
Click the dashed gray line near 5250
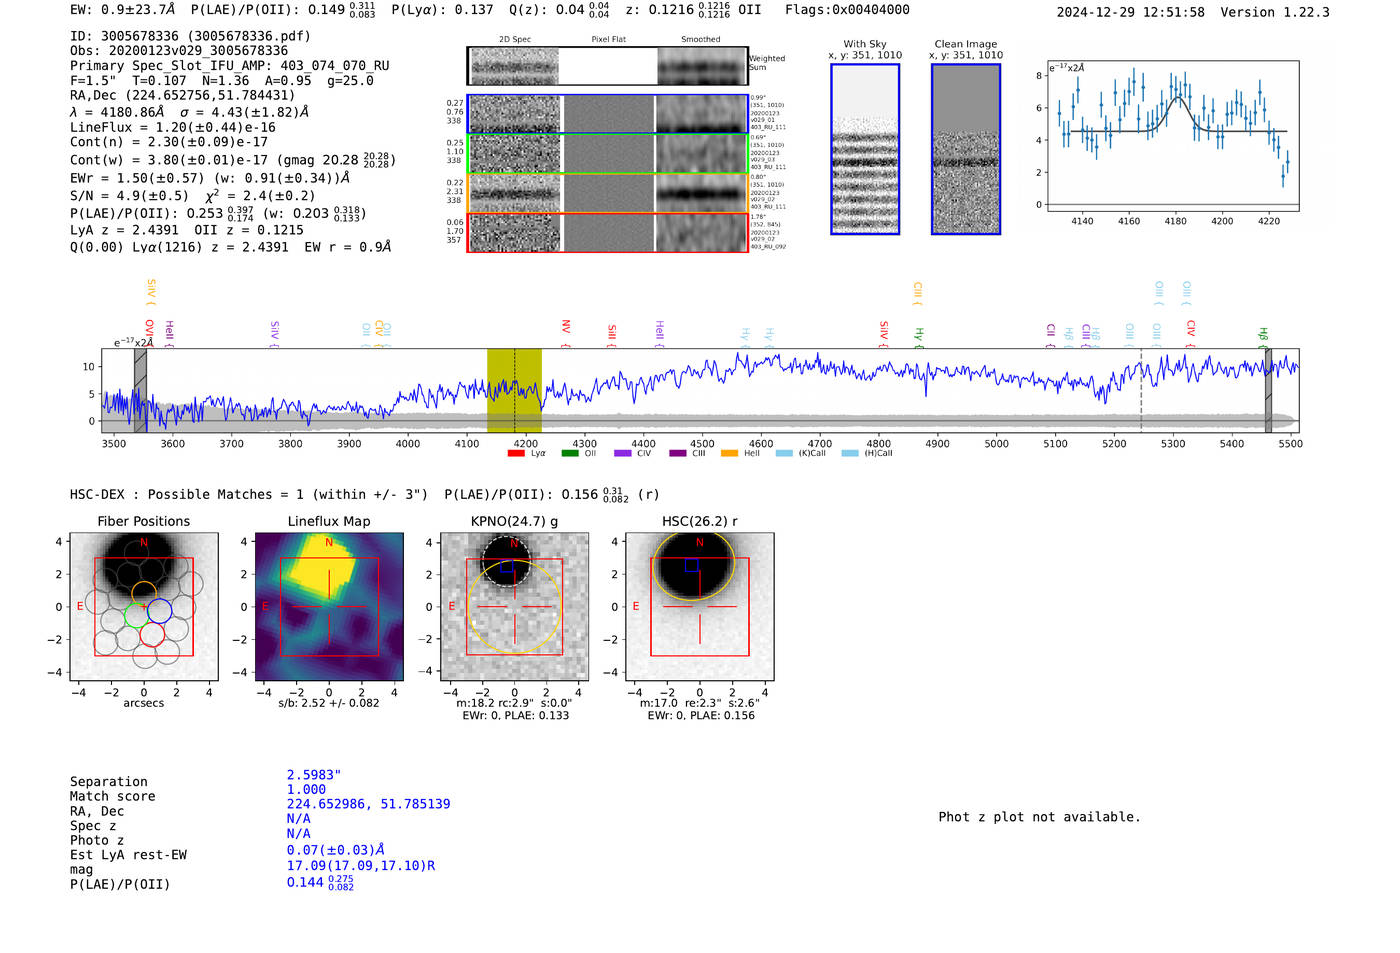1141,390
